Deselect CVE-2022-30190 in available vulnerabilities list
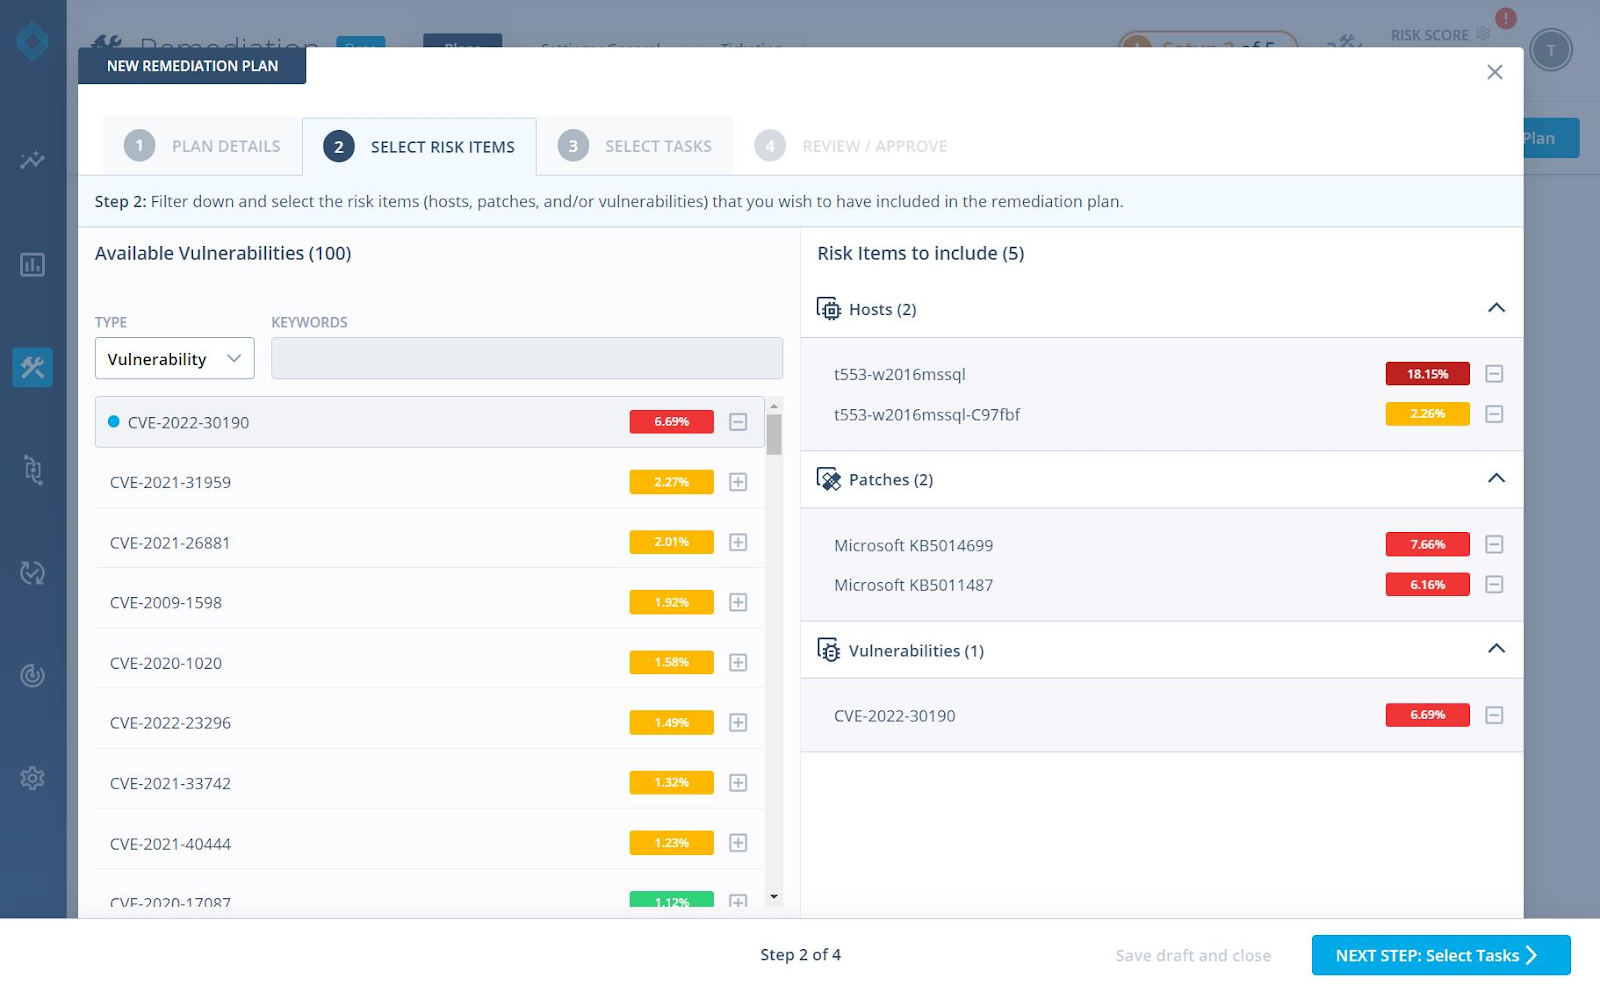The image size is (1600, 985). click(x=738, y=422)
